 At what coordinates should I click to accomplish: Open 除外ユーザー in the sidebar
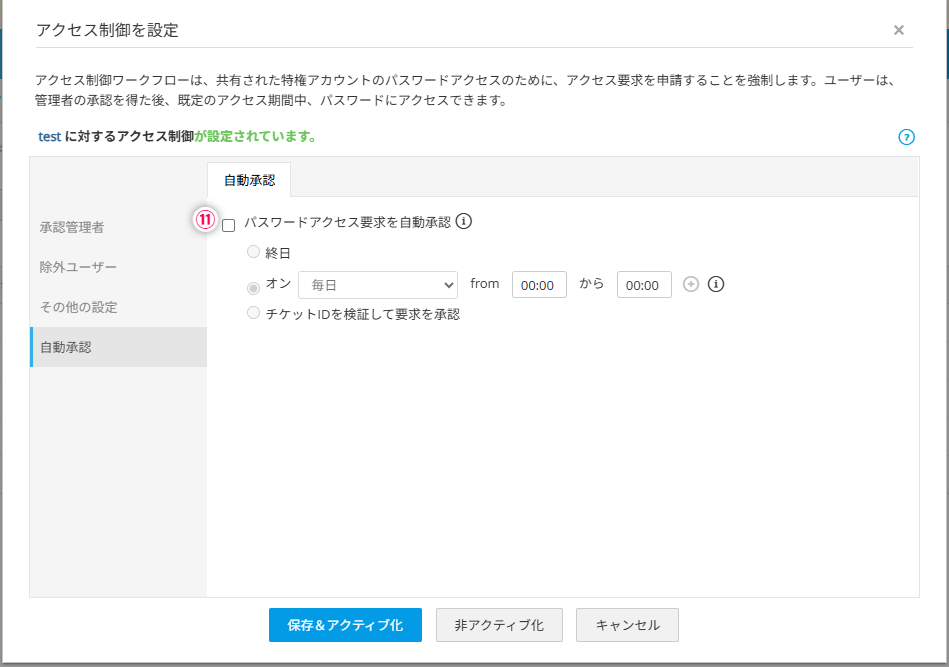(78, 267)
